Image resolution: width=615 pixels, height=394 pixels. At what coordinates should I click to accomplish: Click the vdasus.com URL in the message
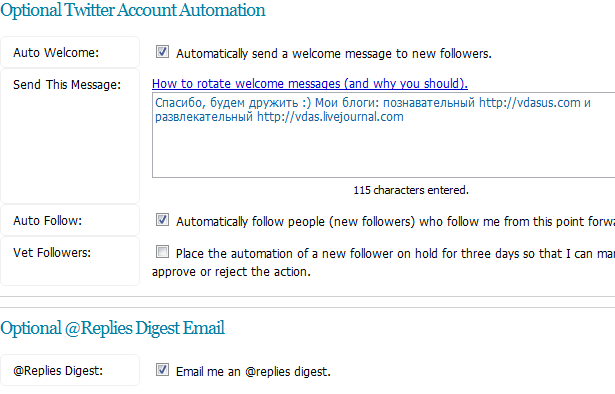(x=529, y=103)
